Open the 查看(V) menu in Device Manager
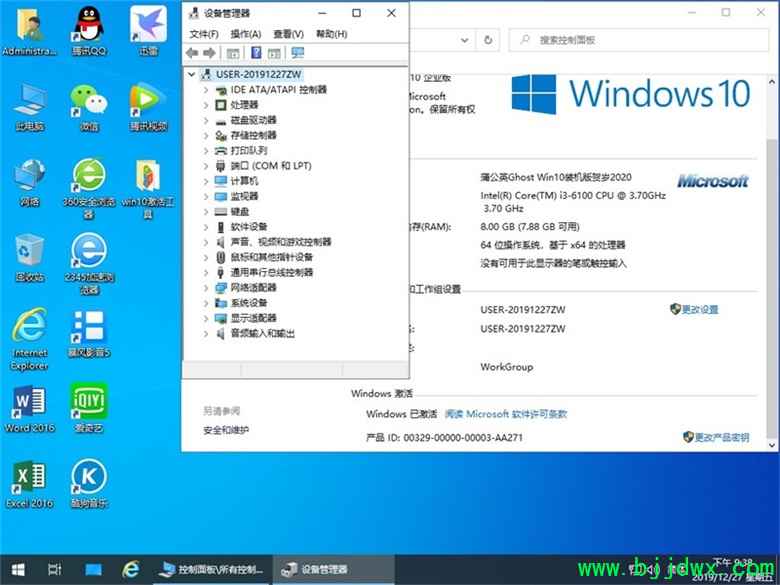780x585 pixels. pyautogui.click(x=288, y=34)
